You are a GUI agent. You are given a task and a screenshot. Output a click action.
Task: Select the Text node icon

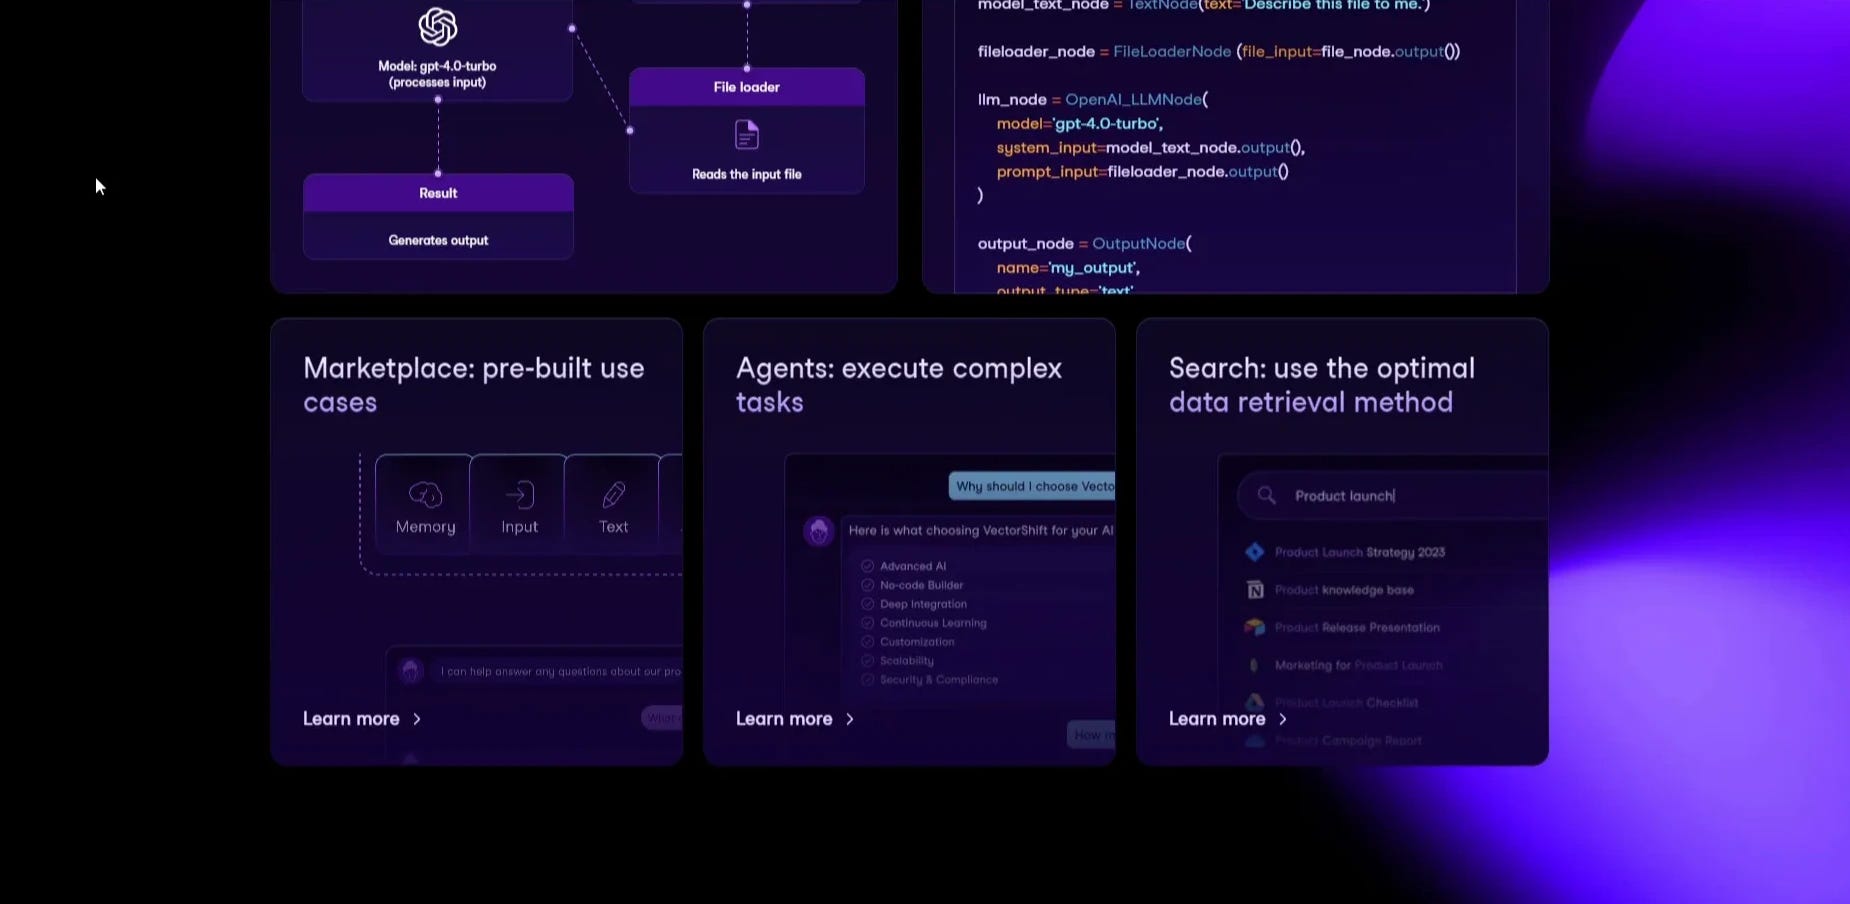pyautogui.click(x=612, y=495)
